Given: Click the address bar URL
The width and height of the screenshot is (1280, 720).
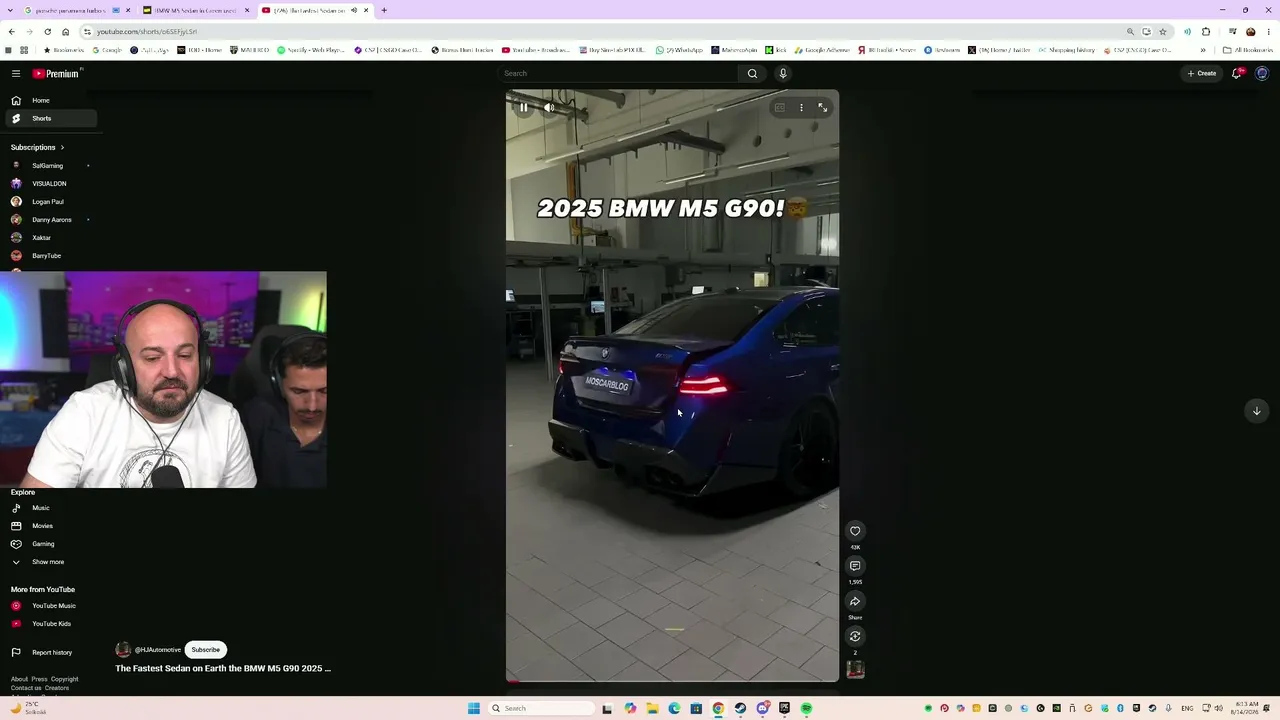Looking at the screenshot, I should coord(147,32).
